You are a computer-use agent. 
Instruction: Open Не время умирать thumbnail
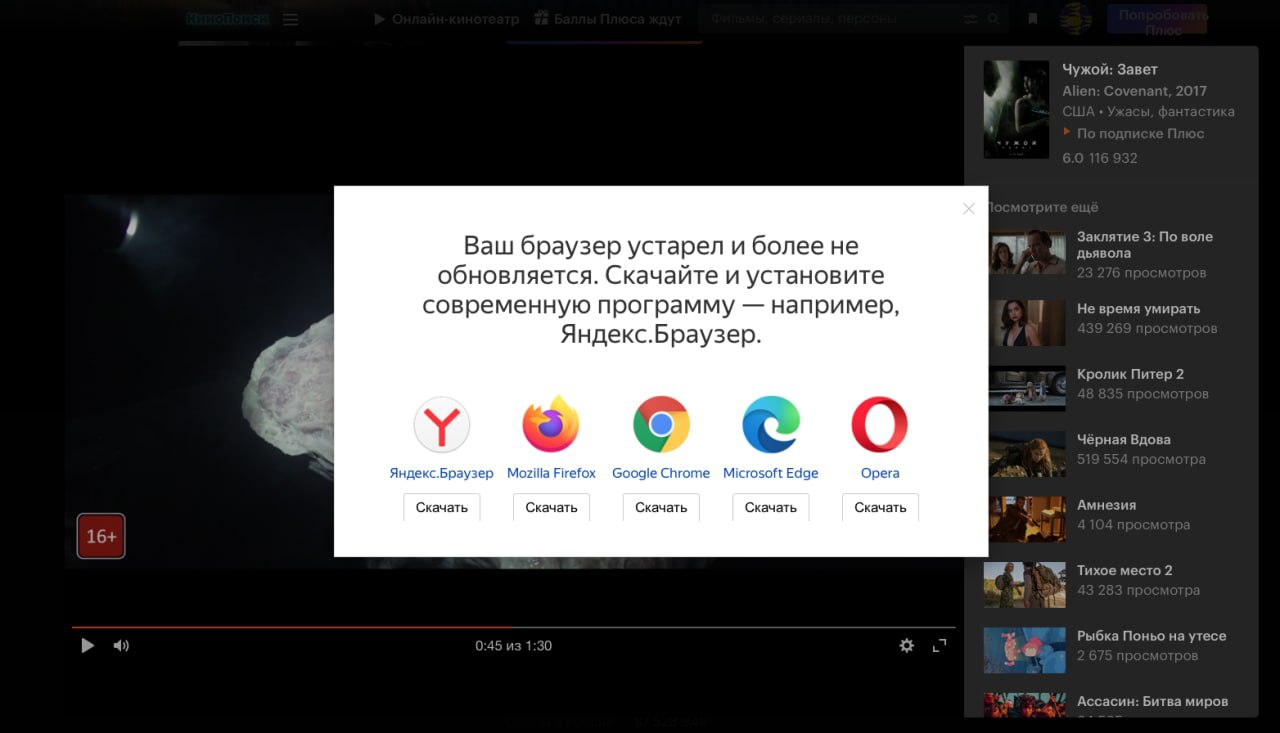pyautogui.click(x=1027, y=323)
